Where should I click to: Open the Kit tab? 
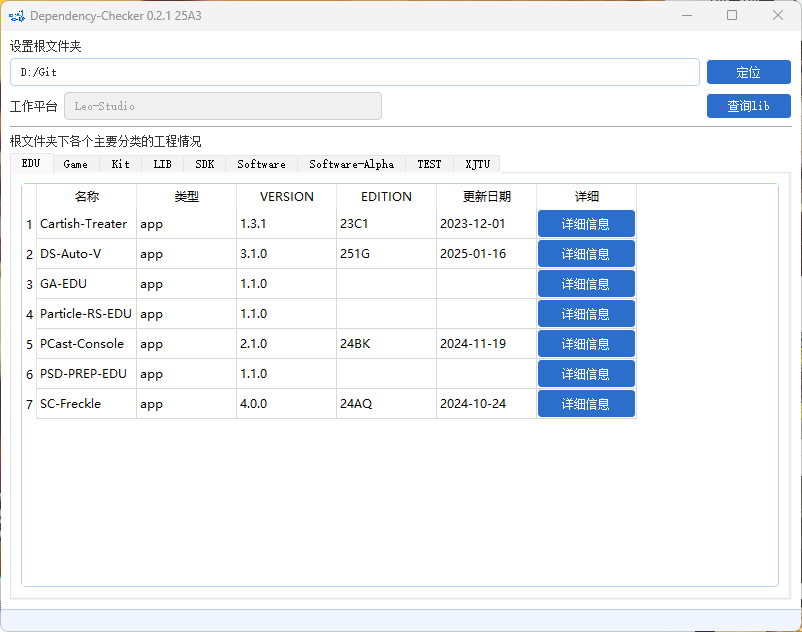coord(120,164)
